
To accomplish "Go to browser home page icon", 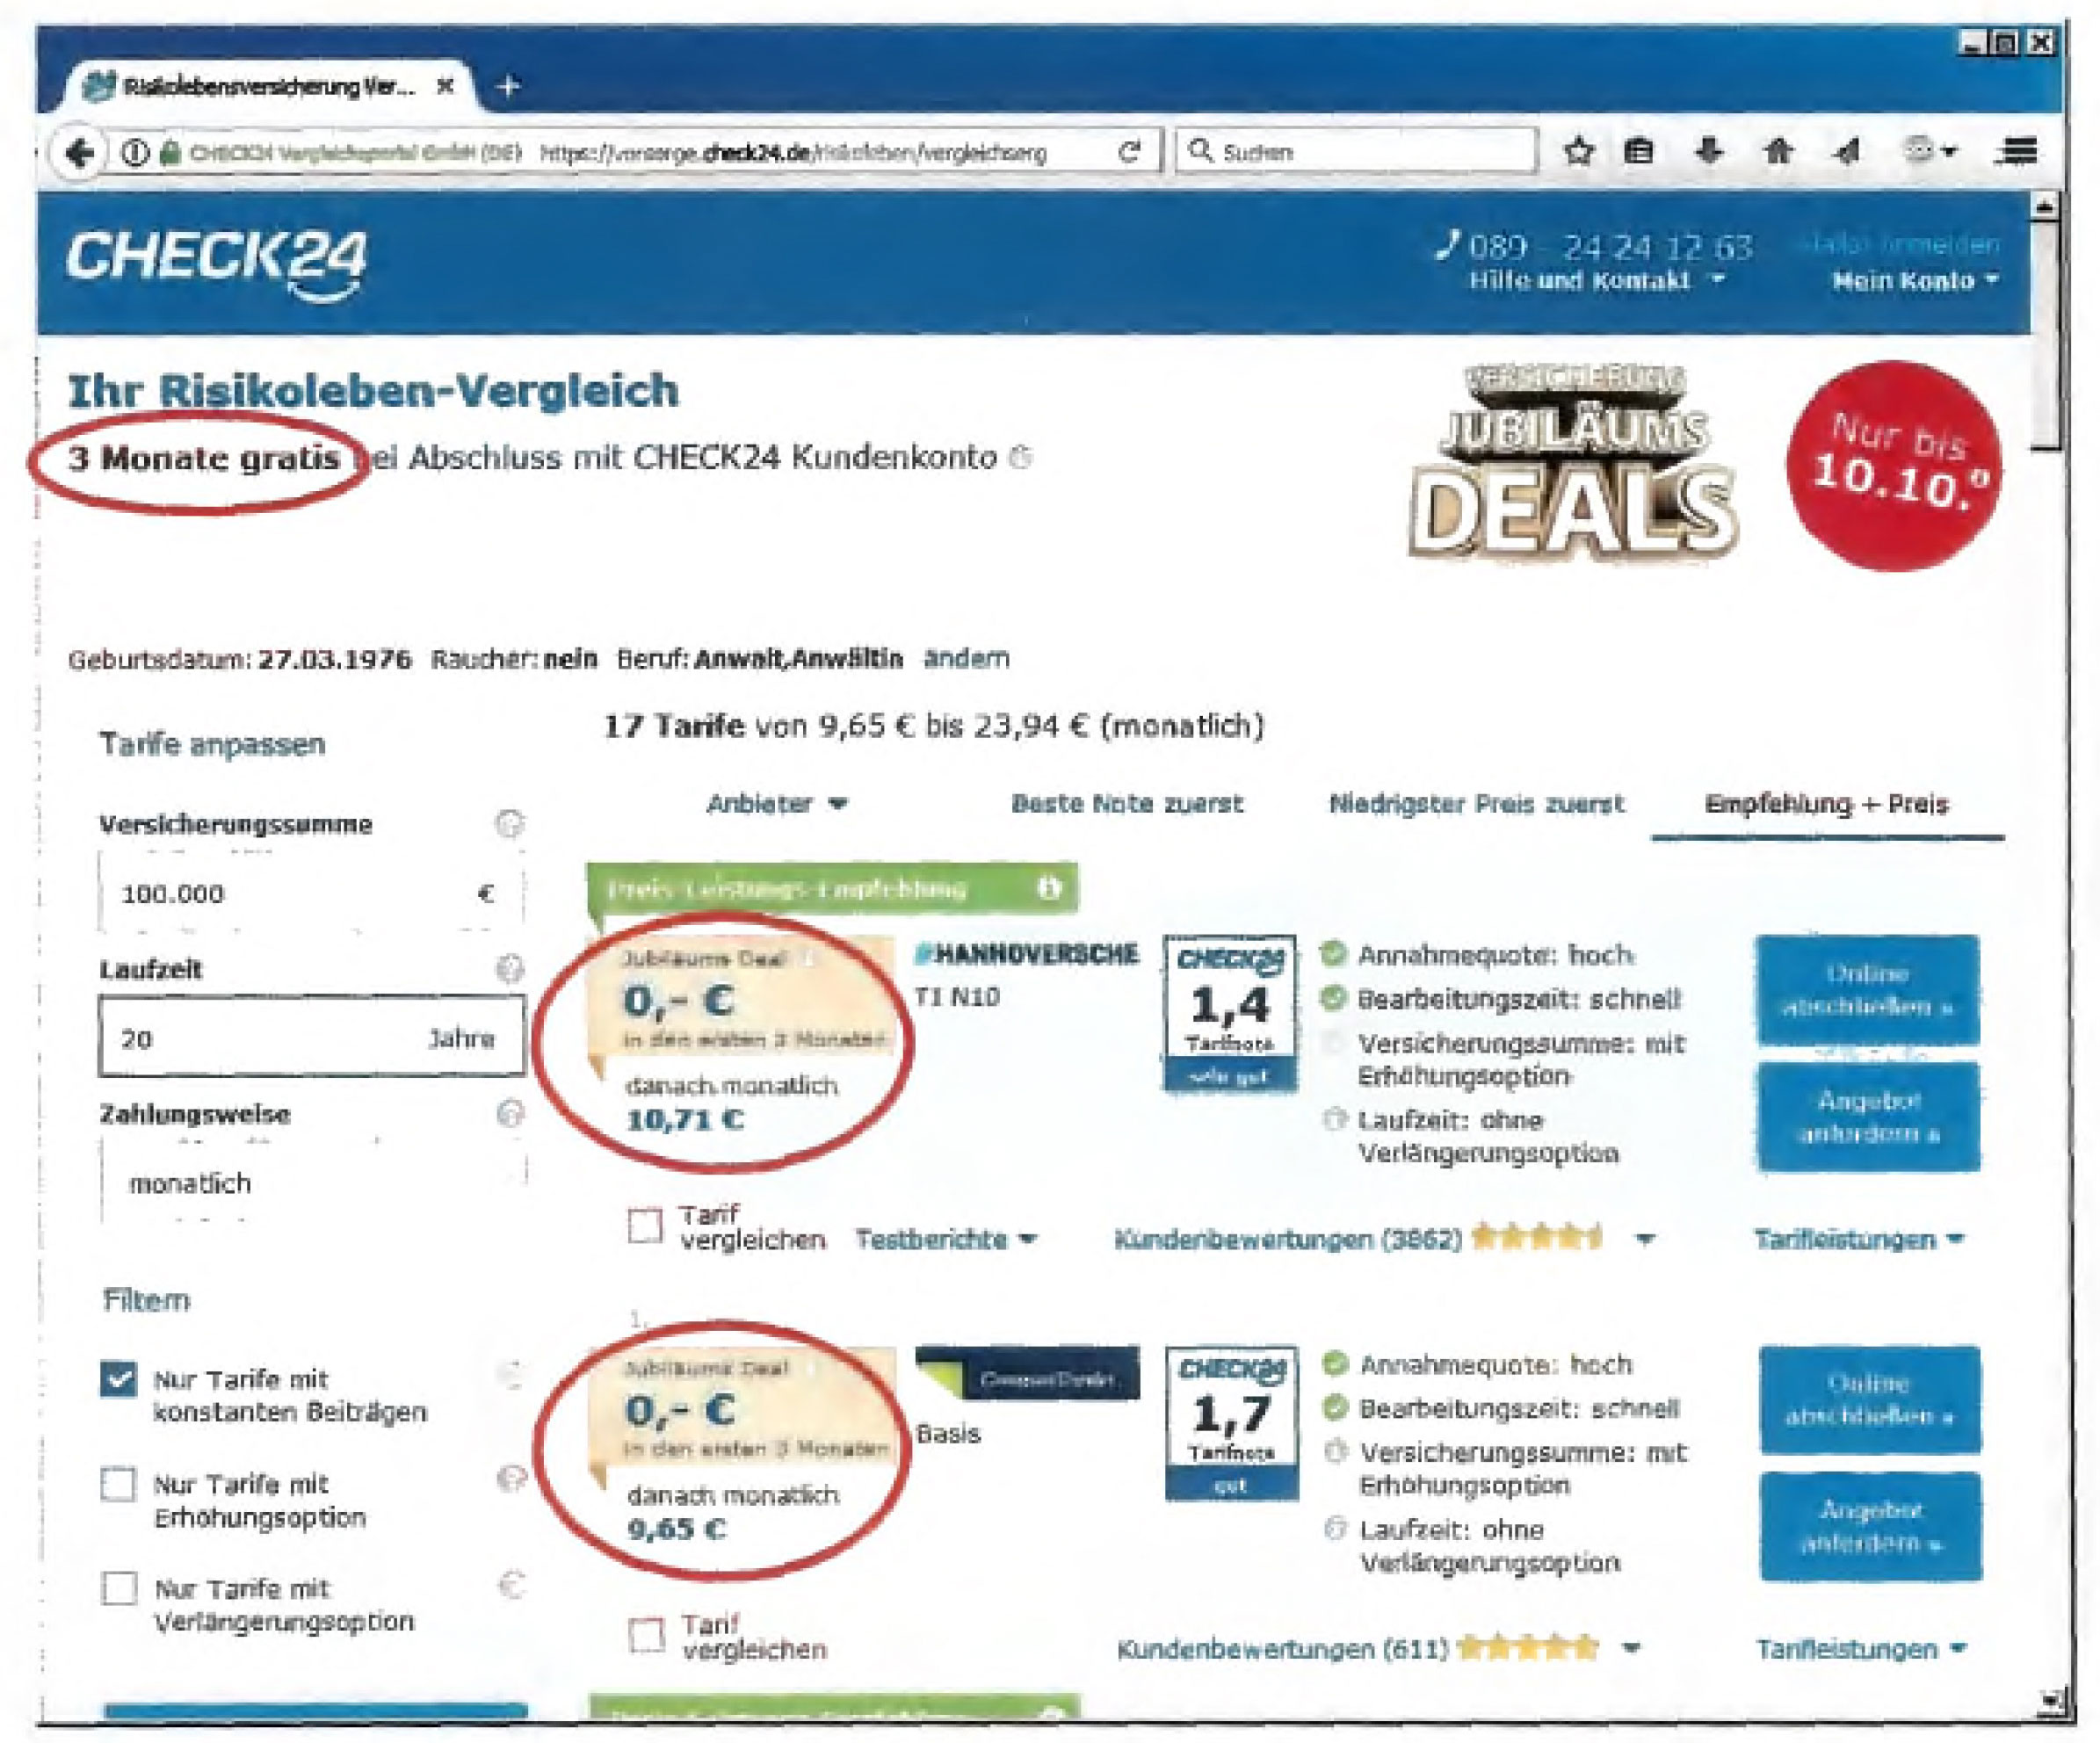I will [x=1778, y=151].
